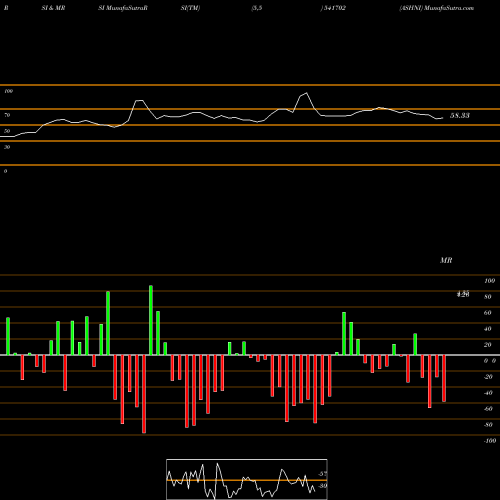Screen dimensions: 500x500
Task: Click the 'SI & MR' header text
Action: (x=53, y=8)
